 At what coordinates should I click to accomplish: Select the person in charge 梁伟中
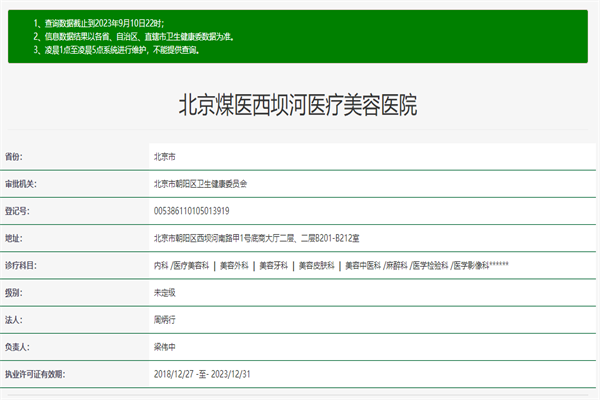pyautogui.click(x=165, y=347)
